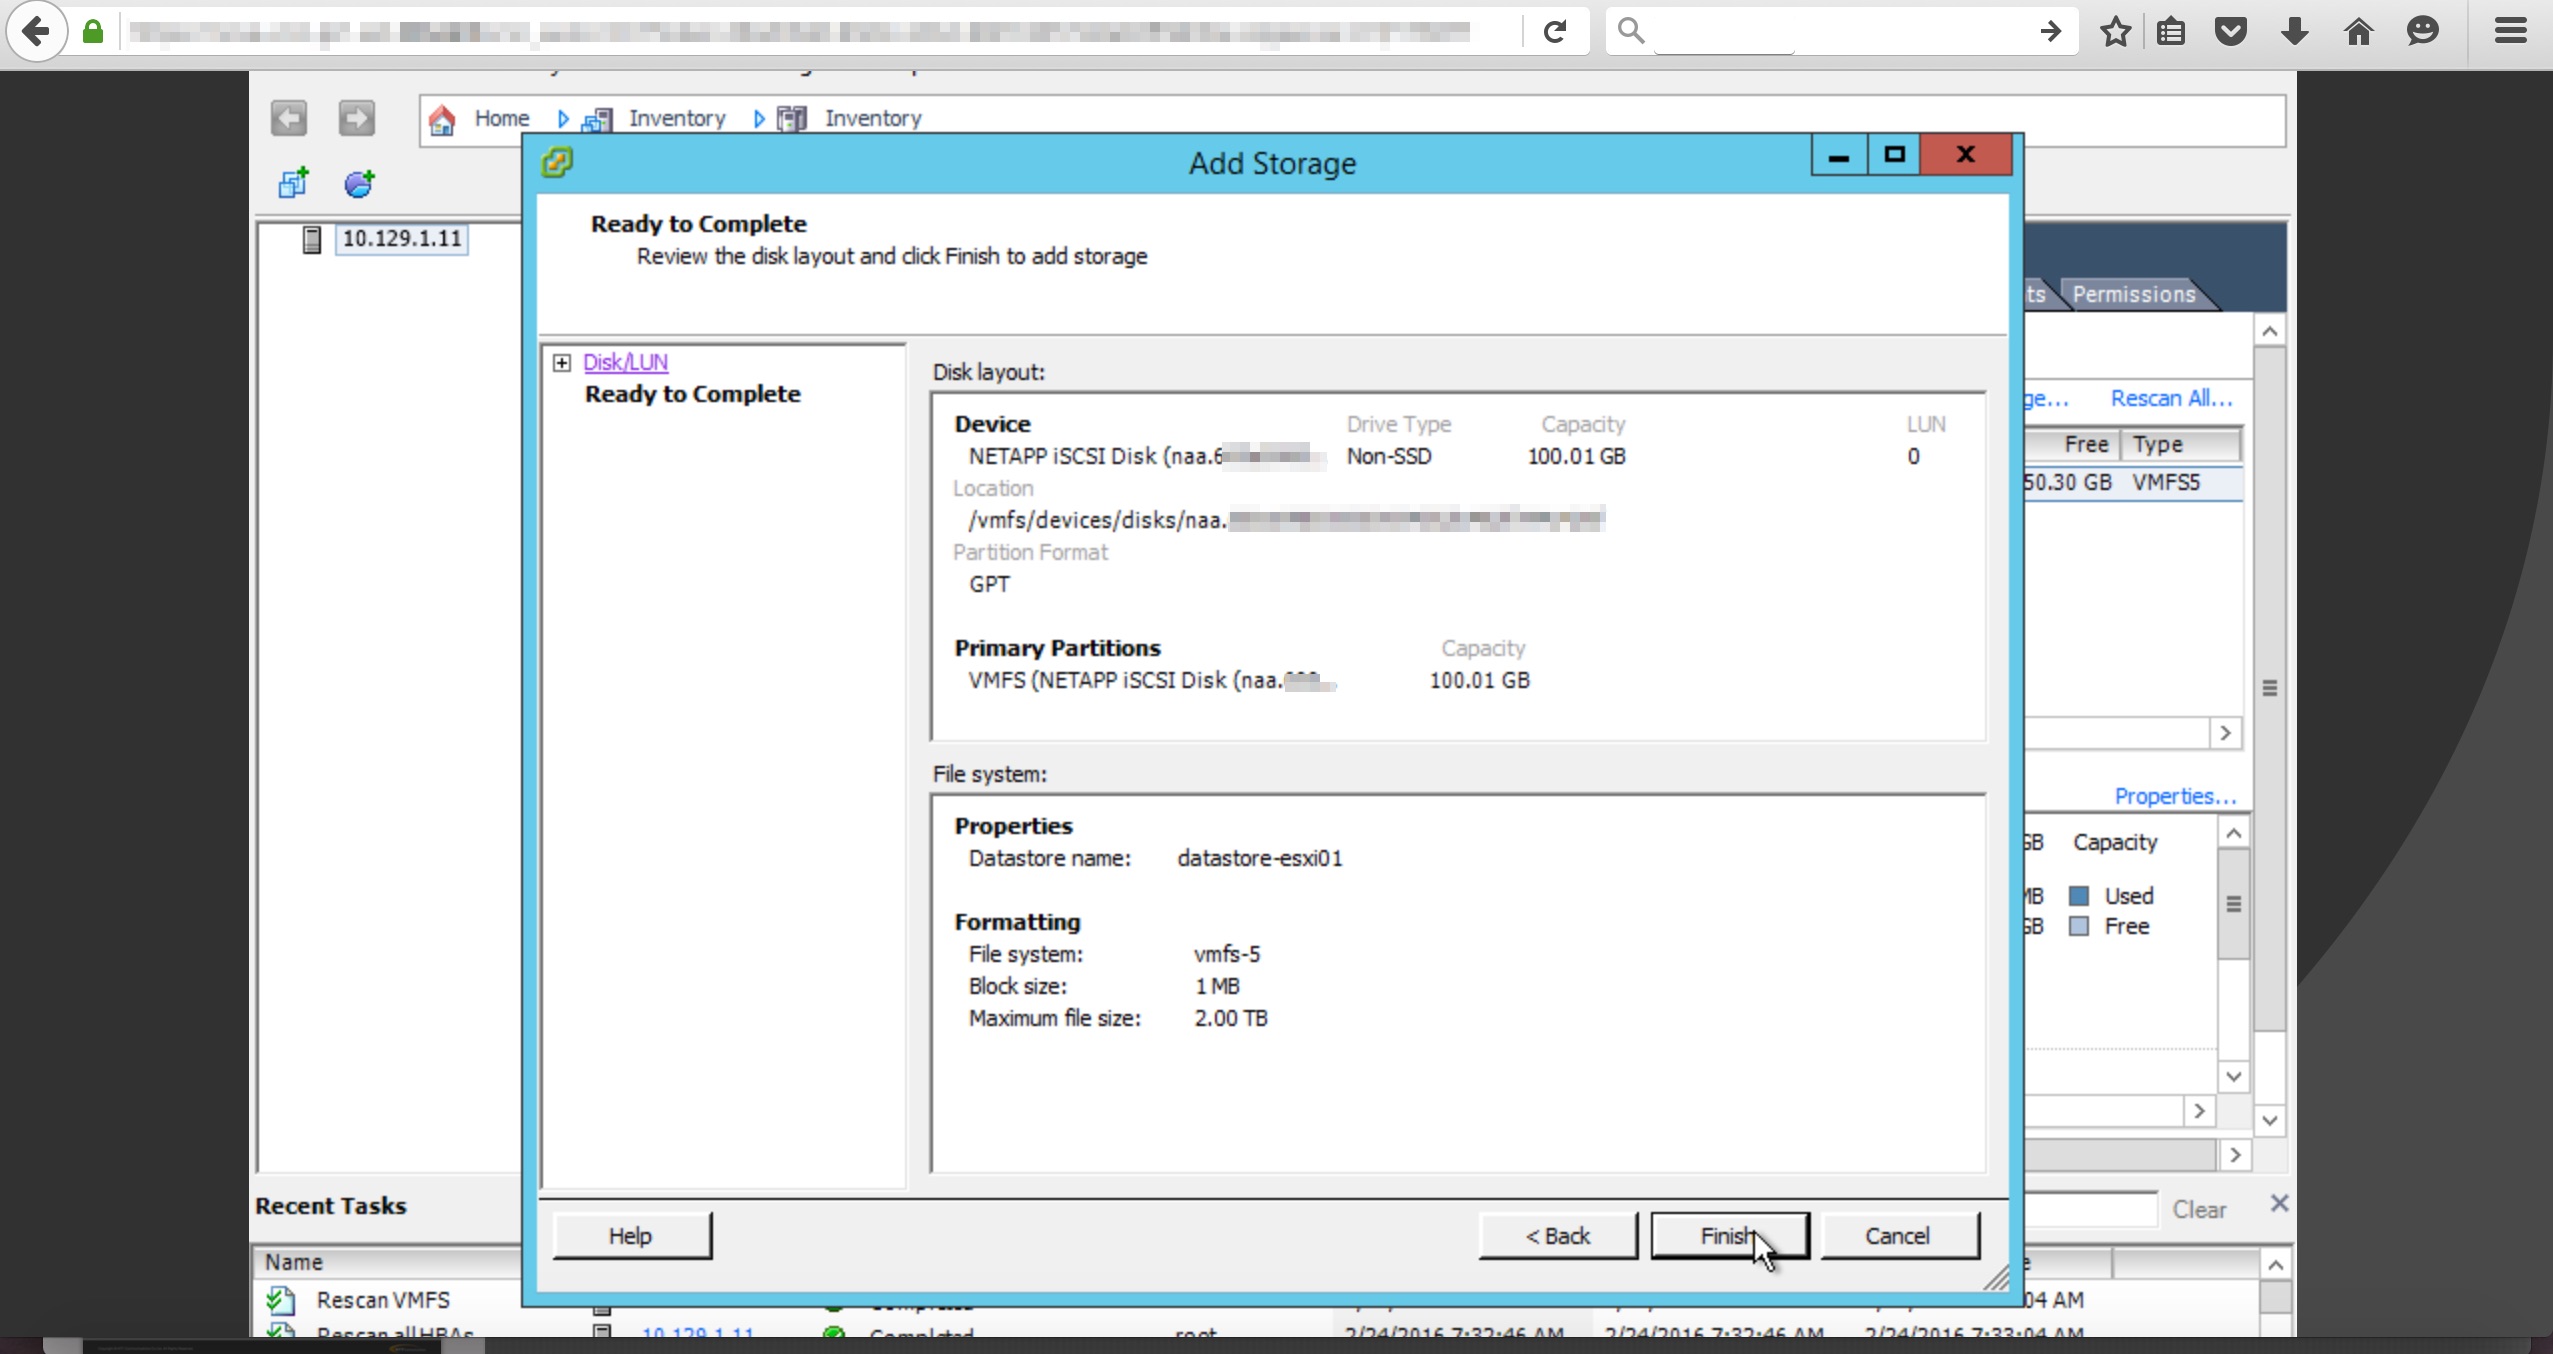The image size is (2553, 1354).
Task: Open the browser downloads arrow icon
Action: click(2295, 32)
